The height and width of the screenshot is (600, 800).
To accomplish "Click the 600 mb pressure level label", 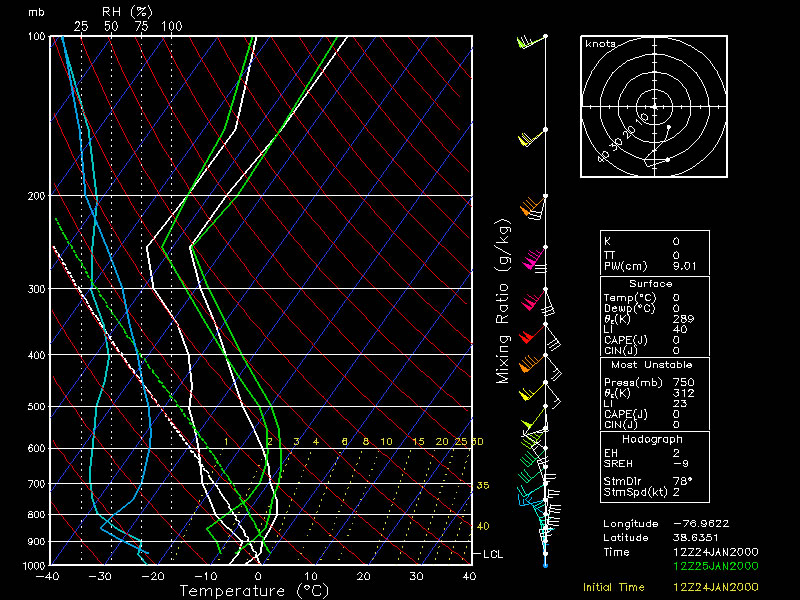I will pyautogui.click(x=36, y=449).
